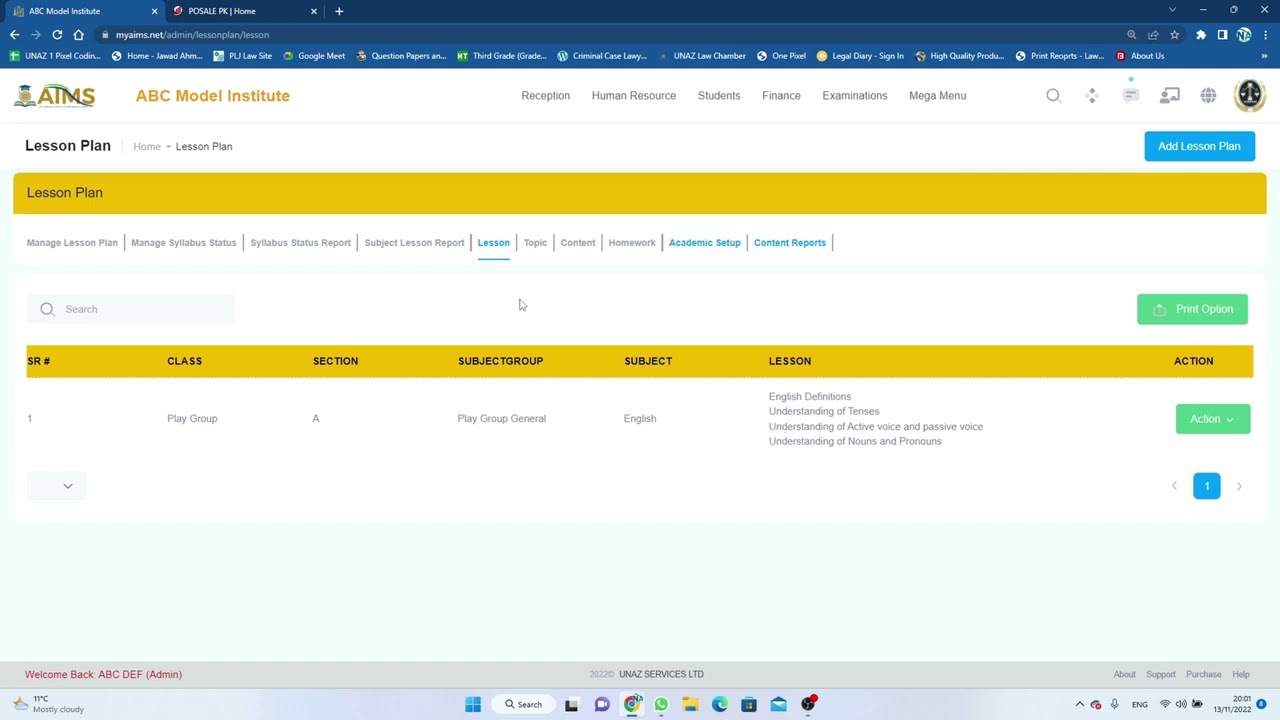Image resolution: width=1280 pixels, height=720 pixels.
Task: Open the user profile avatar
Action: [1250, 96]
